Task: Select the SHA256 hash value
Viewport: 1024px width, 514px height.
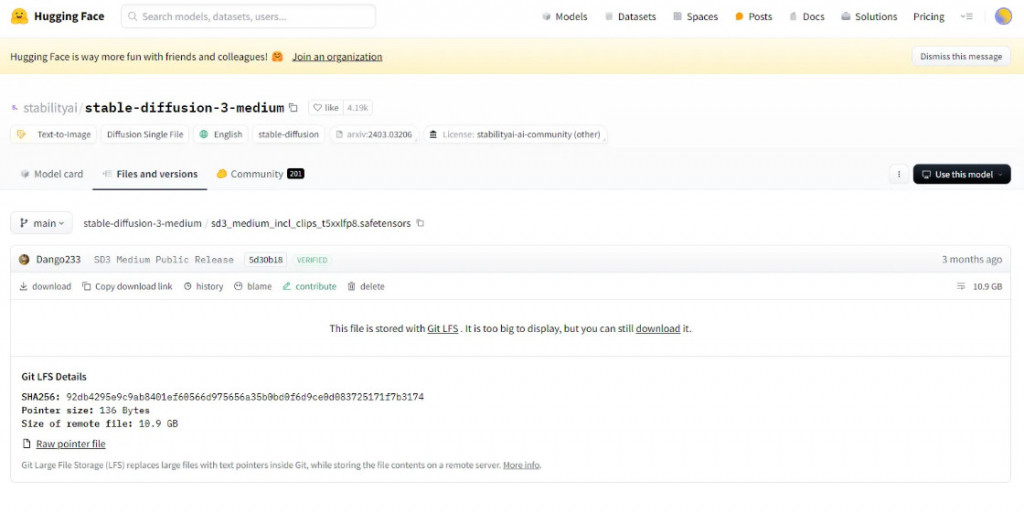Action: [245, 396]
